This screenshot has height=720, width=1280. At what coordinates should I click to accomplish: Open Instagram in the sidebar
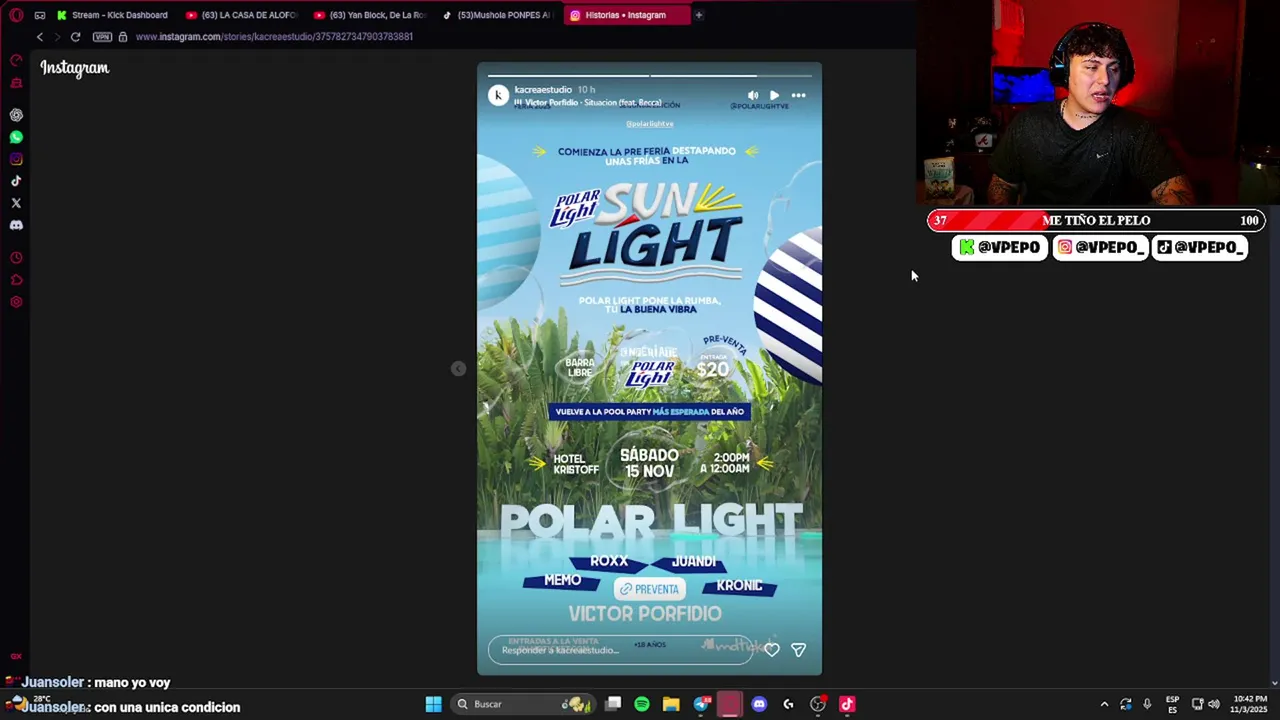(16, 159)
